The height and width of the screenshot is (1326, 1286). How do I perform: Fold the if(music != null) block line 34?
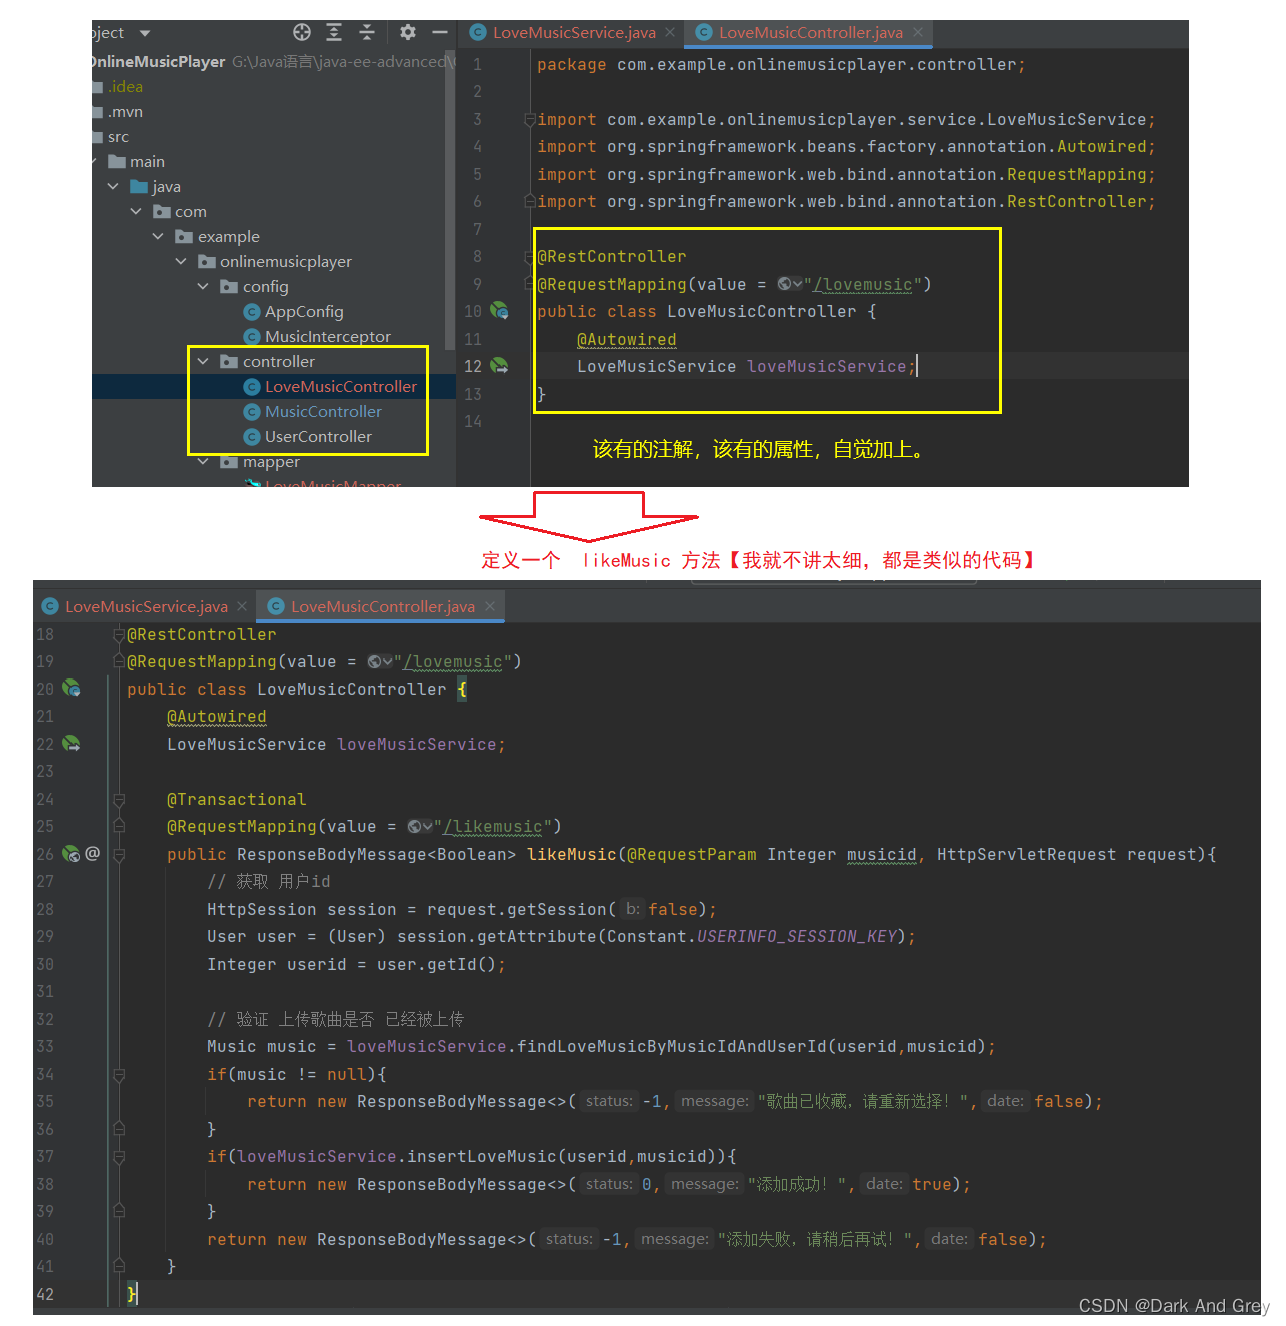(119, 1074)
